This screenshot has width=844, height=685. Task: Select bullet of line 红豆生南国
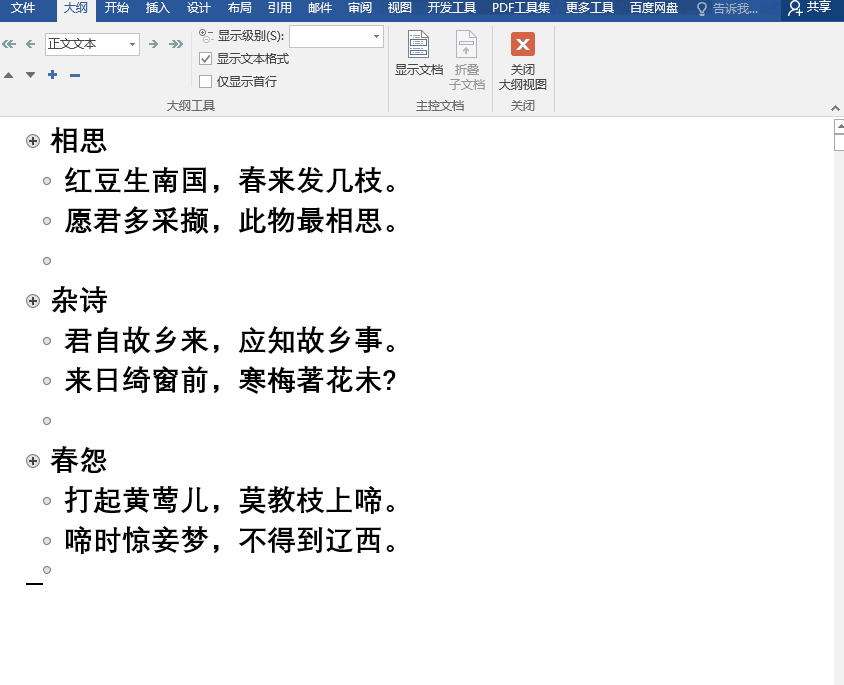[x=47, y=181]
